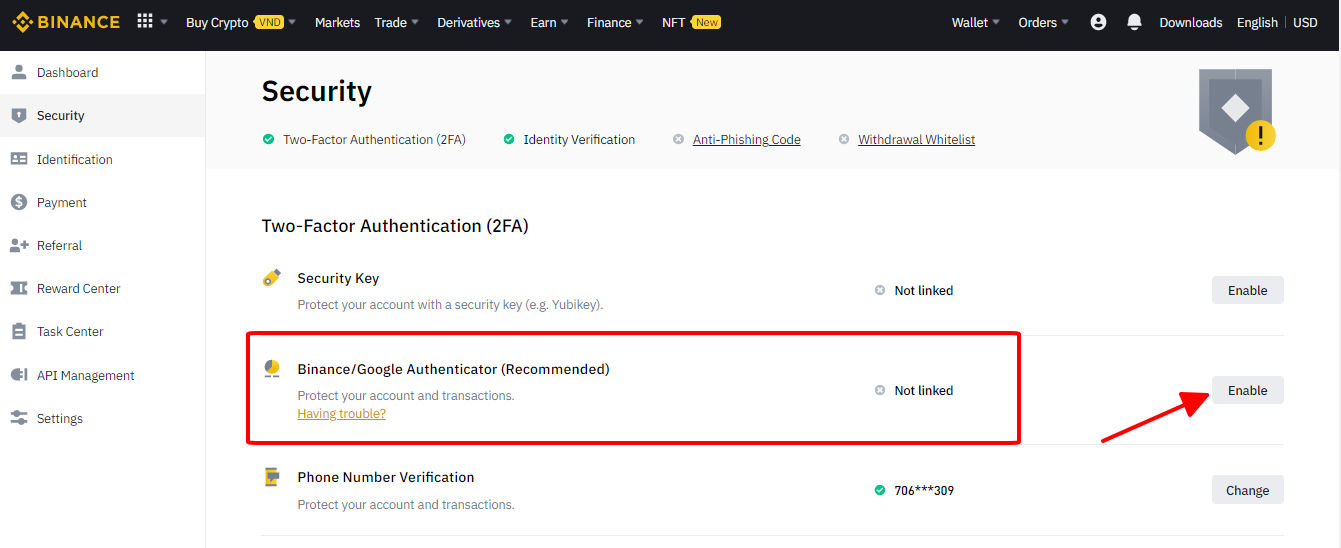Screen dimensions: 1341x548
Task: Open the Markets menu item
Action: tap(337, 22)
